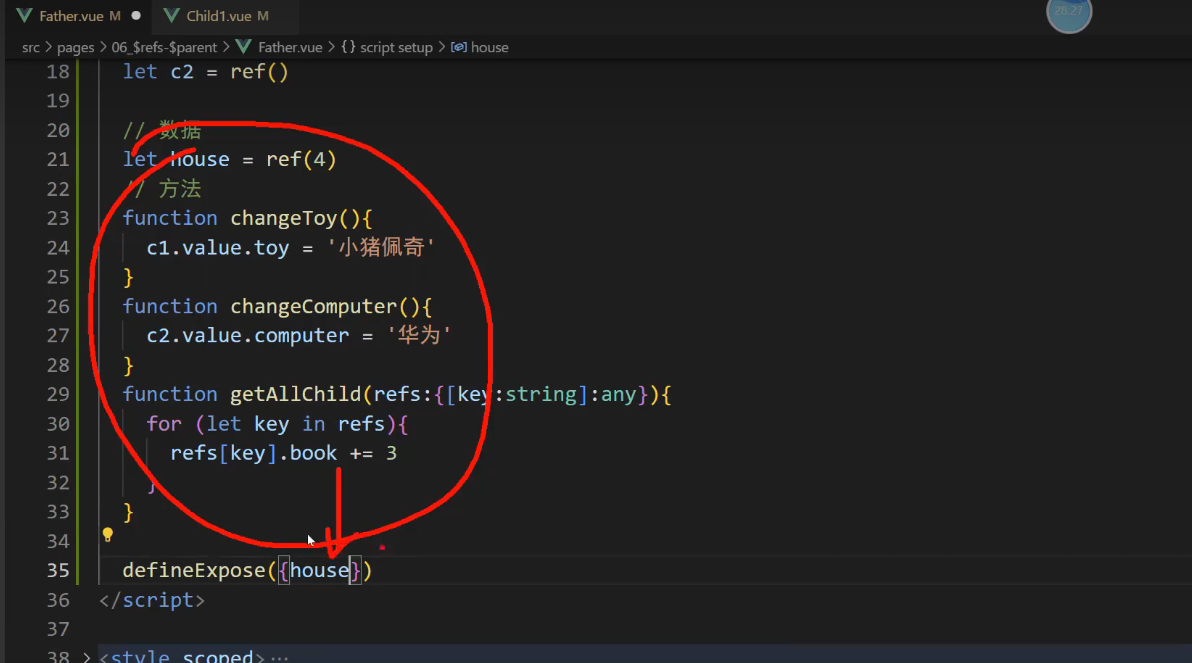1192x663 pixels.
Task: Click the breadcrumb chevron after script setup
Action: (442, 47)
